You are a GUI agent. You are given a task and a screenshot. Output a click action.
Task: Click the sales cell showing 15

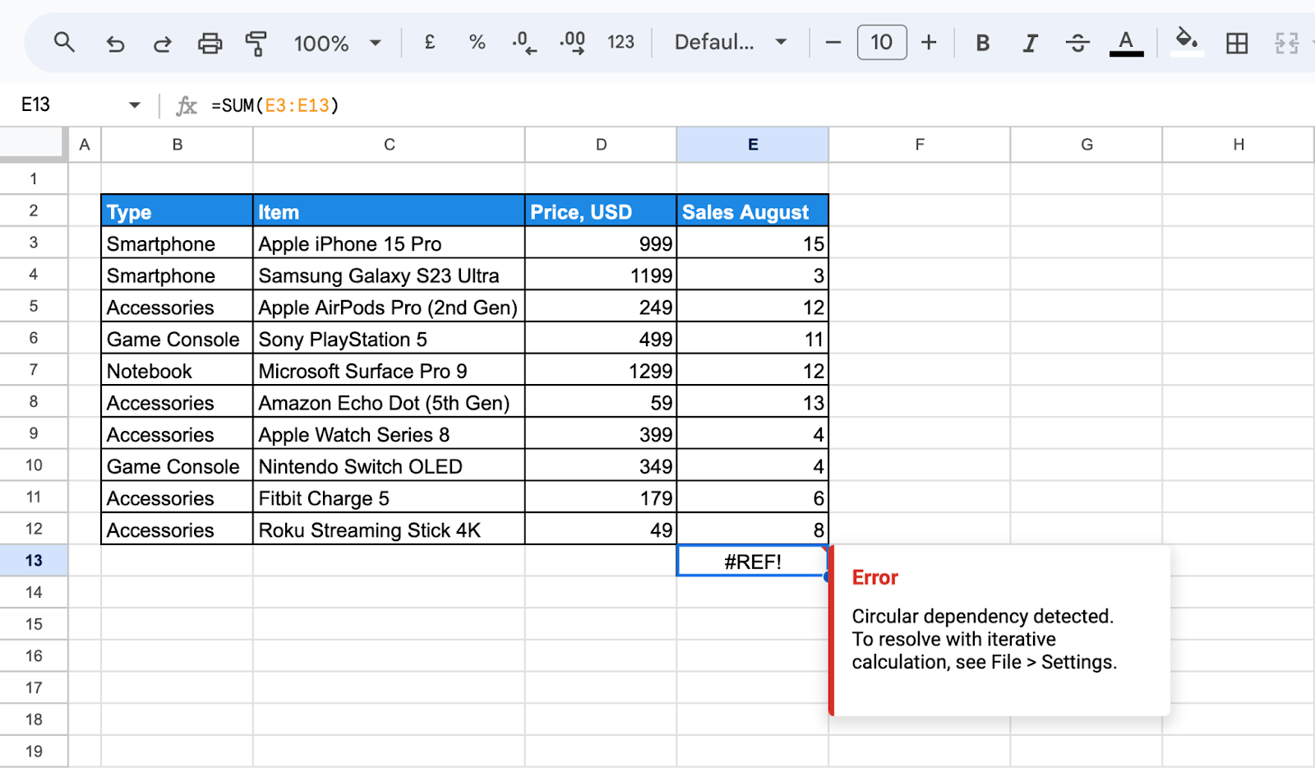coord(753,243)
